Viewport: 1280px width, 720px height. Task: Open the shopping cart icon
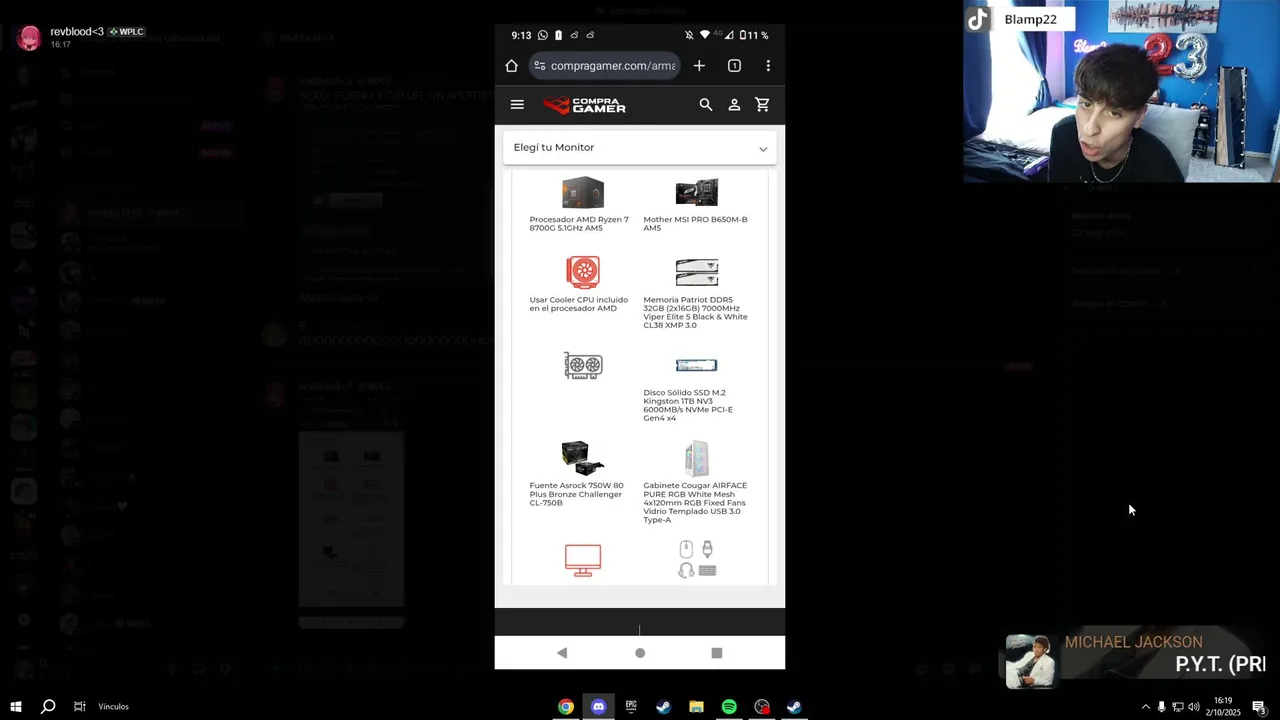pyautogui.click(x=762, y=105)
